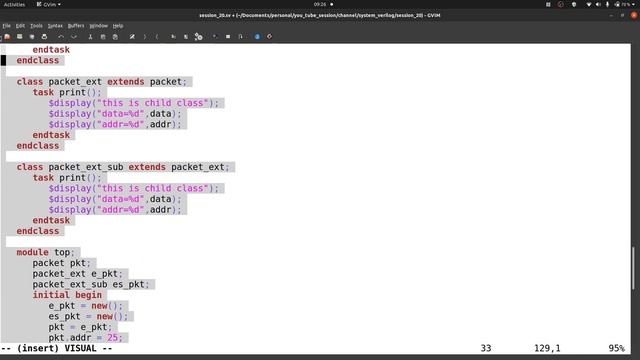
Task: Click the vertical scrollbar thumb on right edge
Action: 633,268
